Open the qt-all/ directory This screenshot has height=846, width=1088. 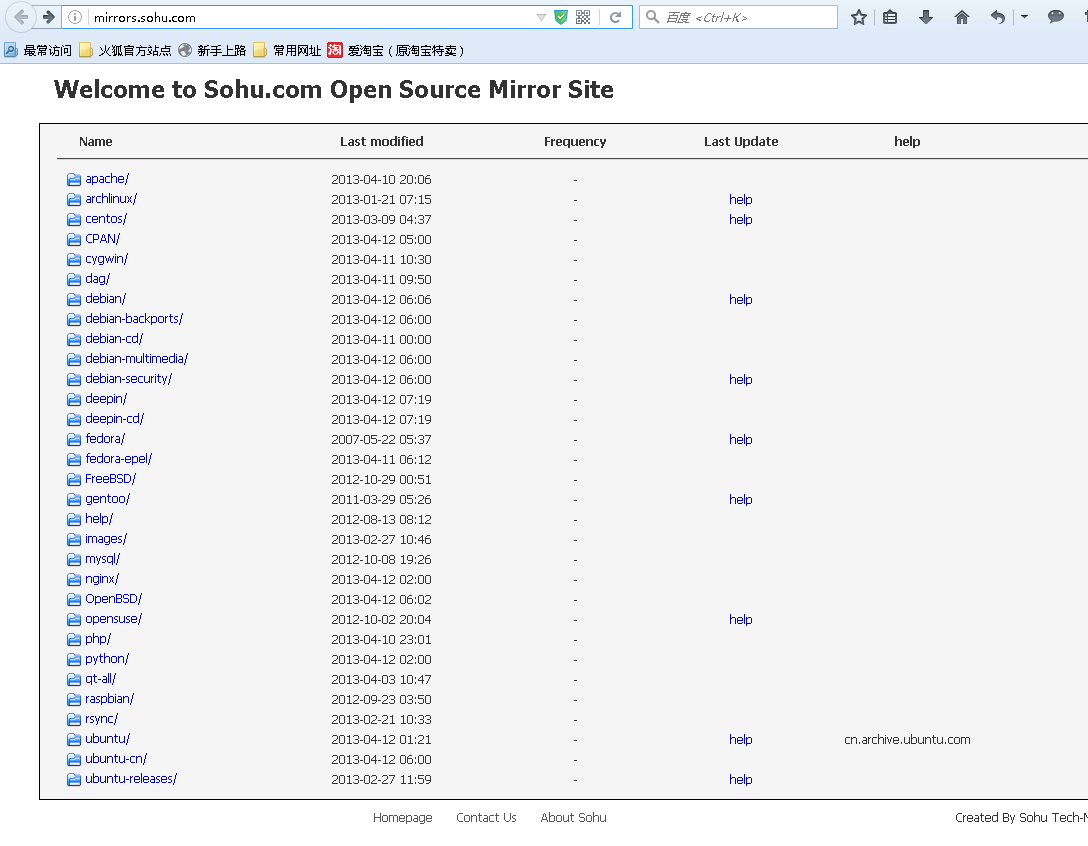point(101,679)
